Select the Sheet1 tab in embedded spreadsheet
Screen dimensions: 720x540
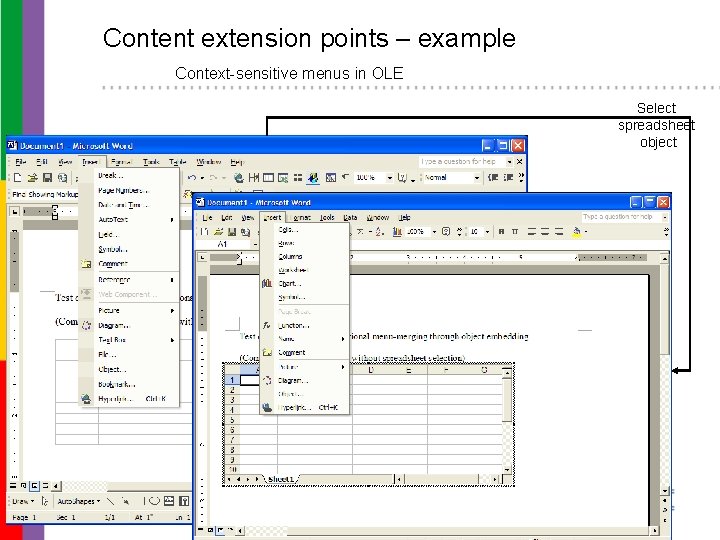click(x=281, y=479)
